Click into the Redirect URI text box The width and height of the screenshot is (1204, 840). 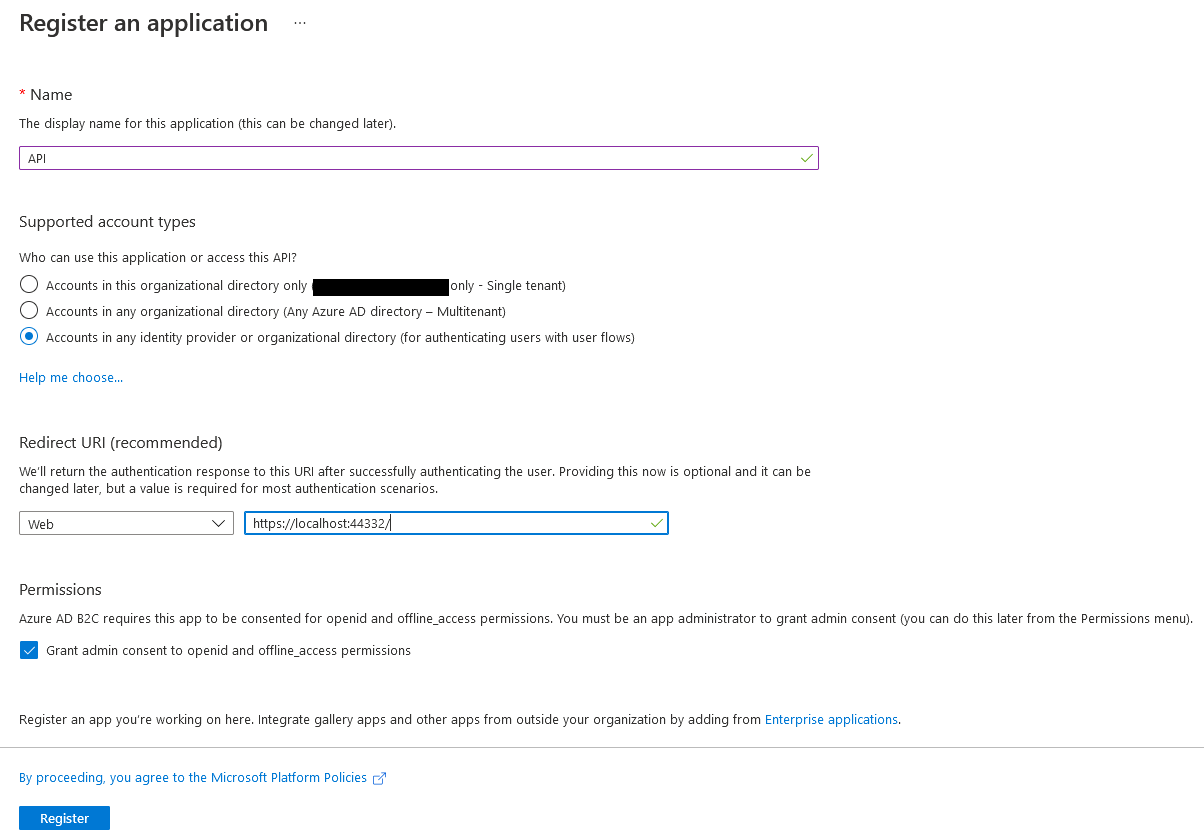pos(456,523)
